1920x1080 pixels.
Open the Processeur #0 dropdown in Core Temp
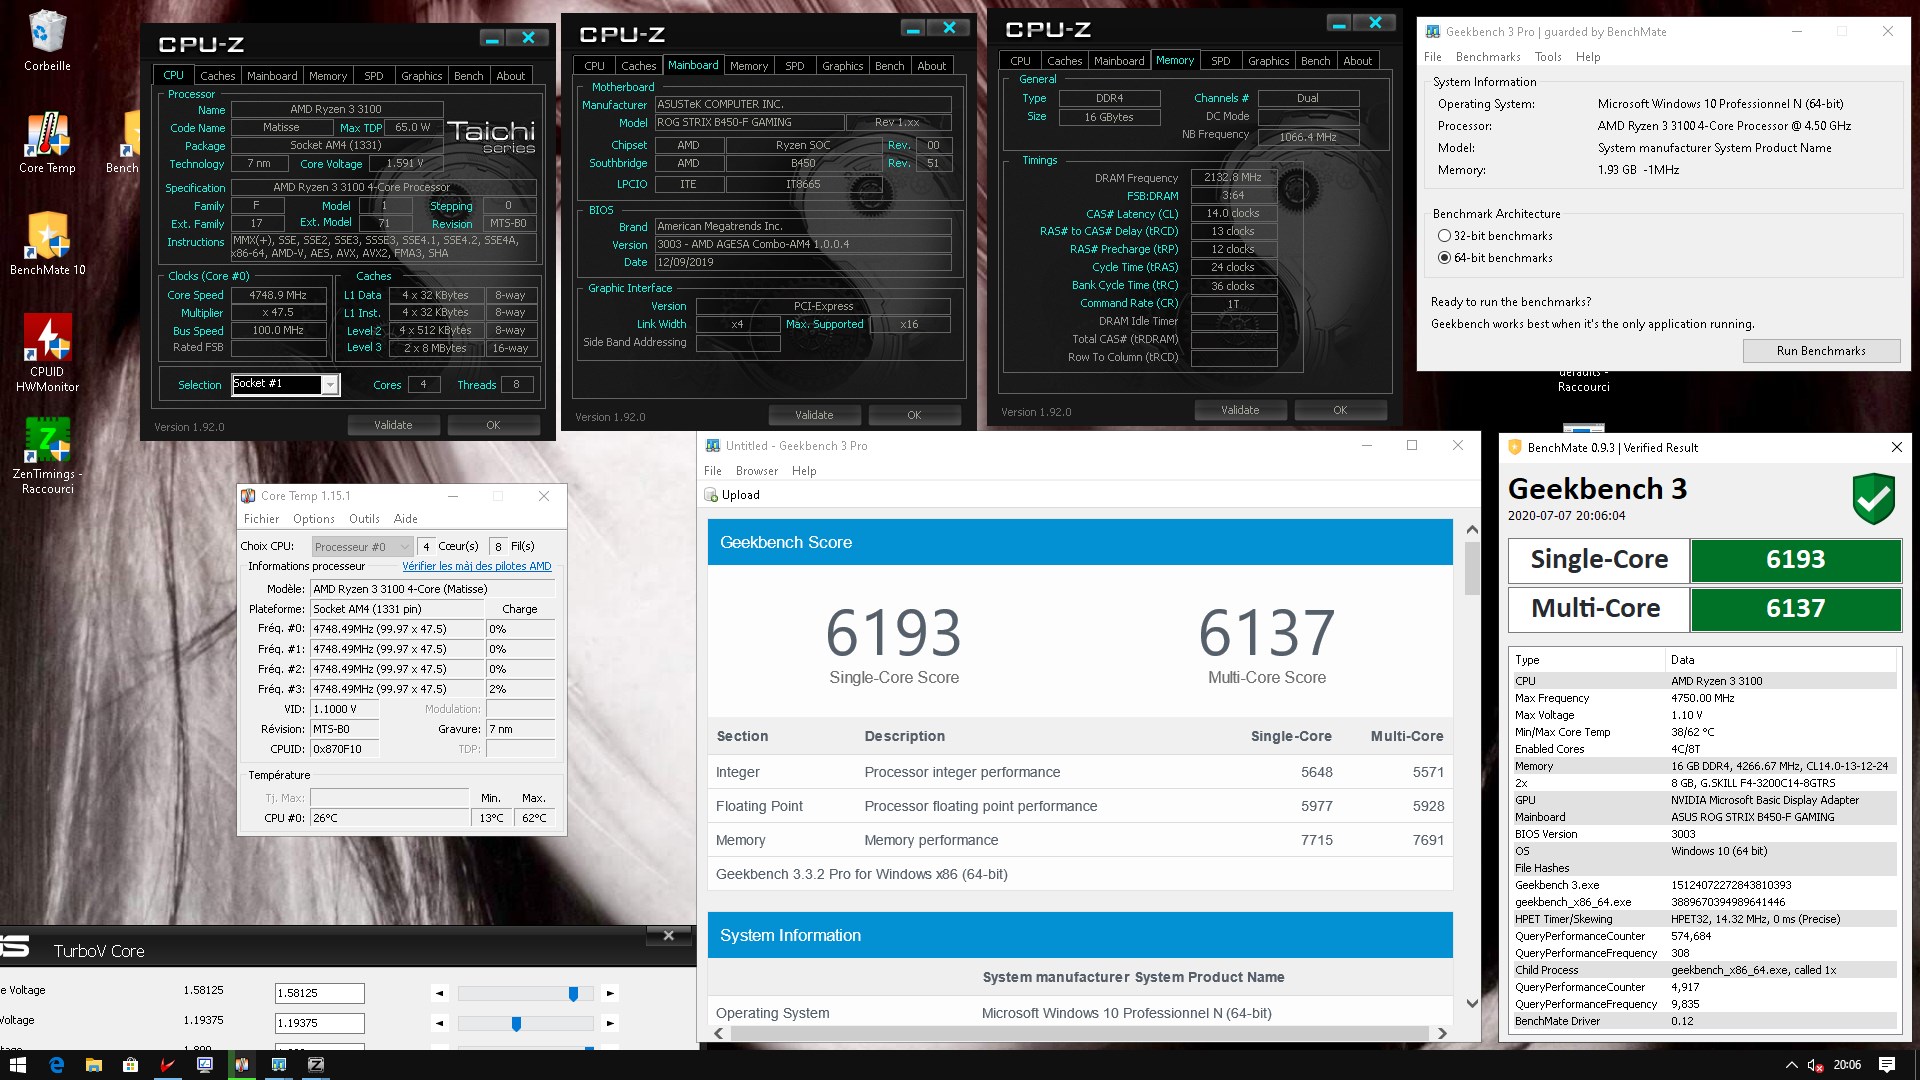362,547
